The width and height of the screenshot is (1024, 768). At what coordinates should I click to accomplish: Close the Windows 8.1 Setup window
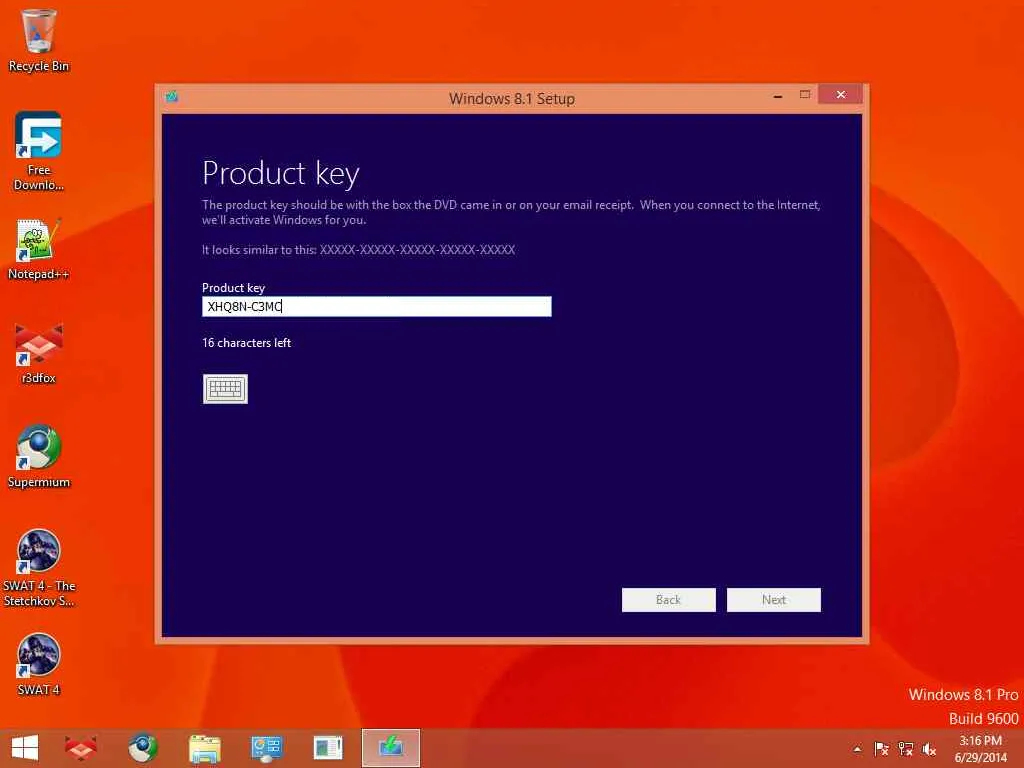(x=840, y=95)
